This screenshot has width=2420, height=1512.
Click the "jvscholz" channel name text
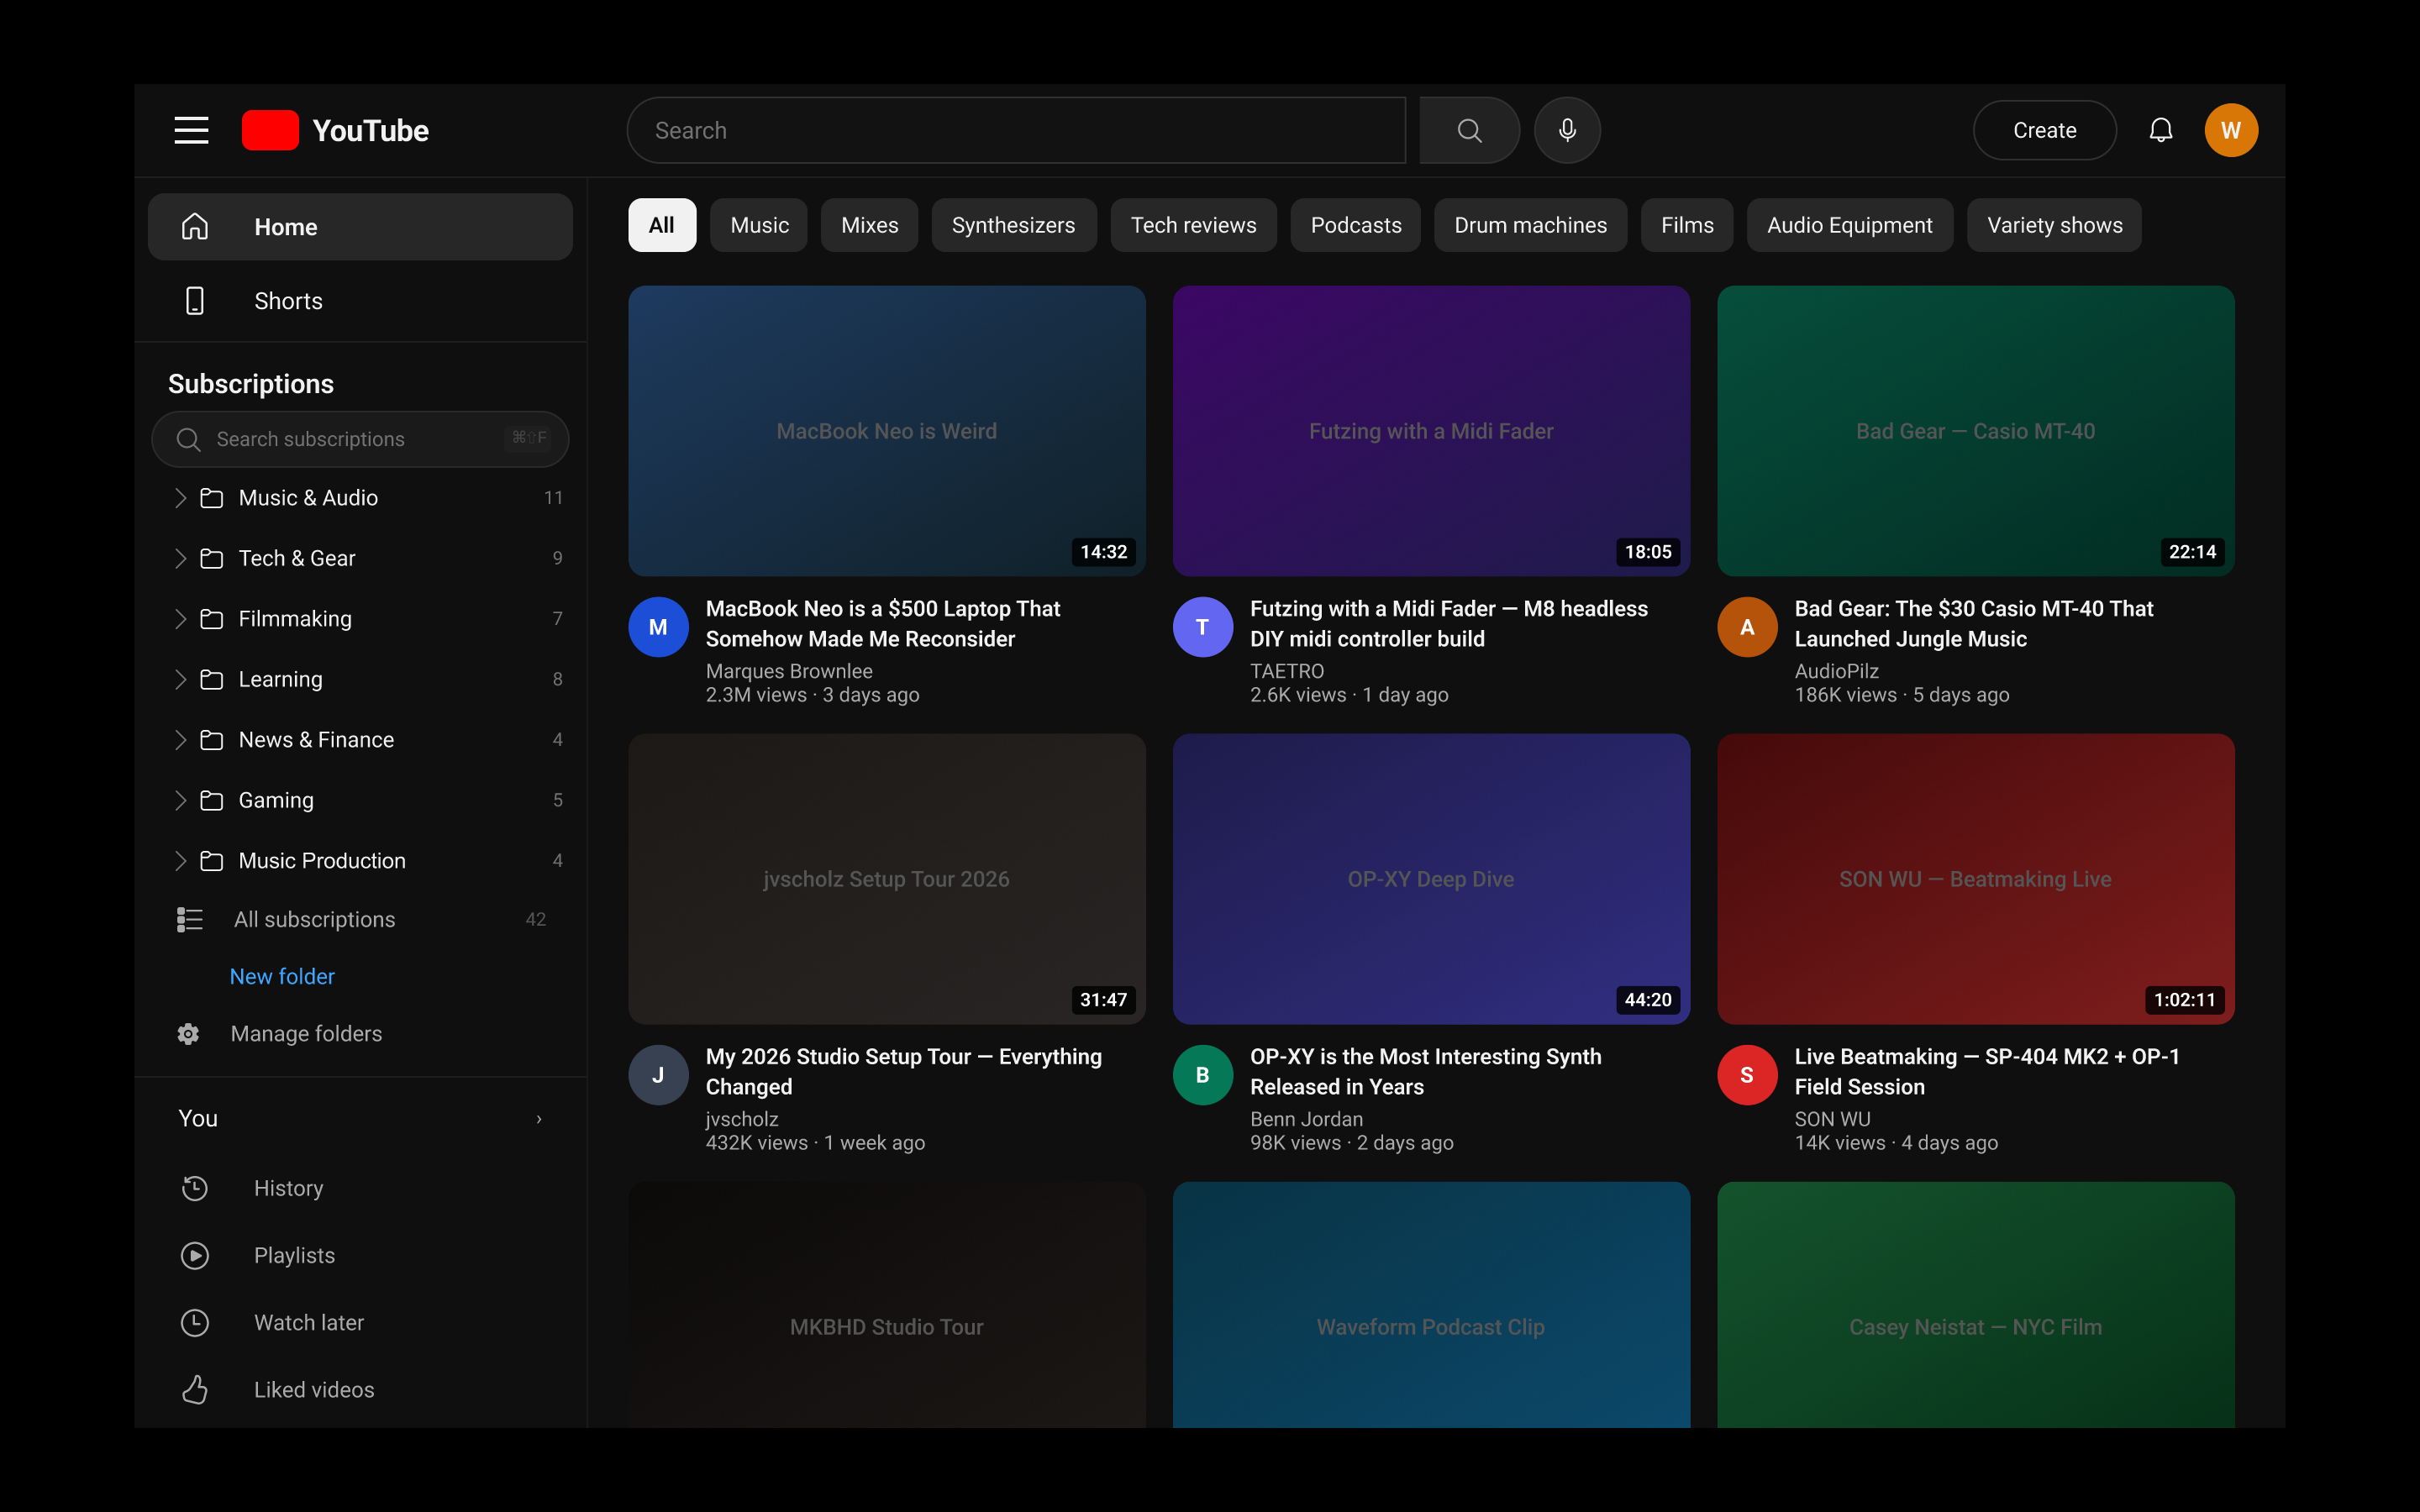click(742, 1119)
